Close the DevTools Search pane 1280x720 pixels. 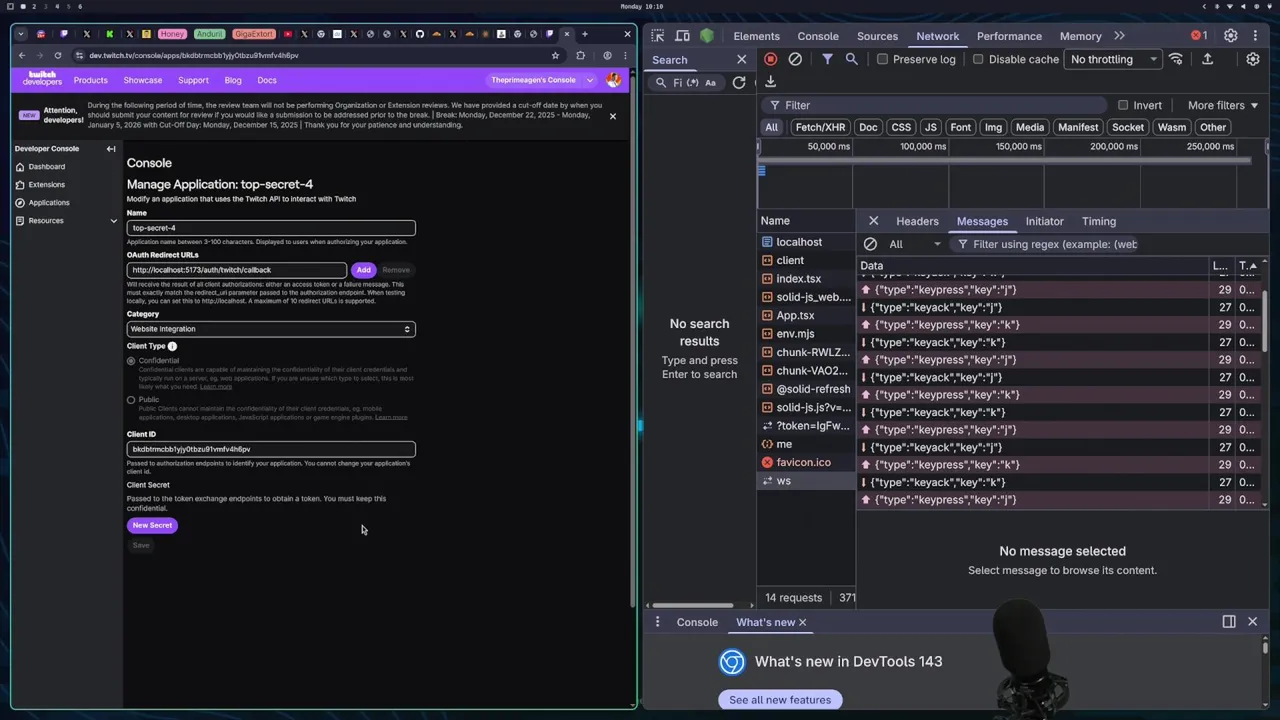coord(741,59)
